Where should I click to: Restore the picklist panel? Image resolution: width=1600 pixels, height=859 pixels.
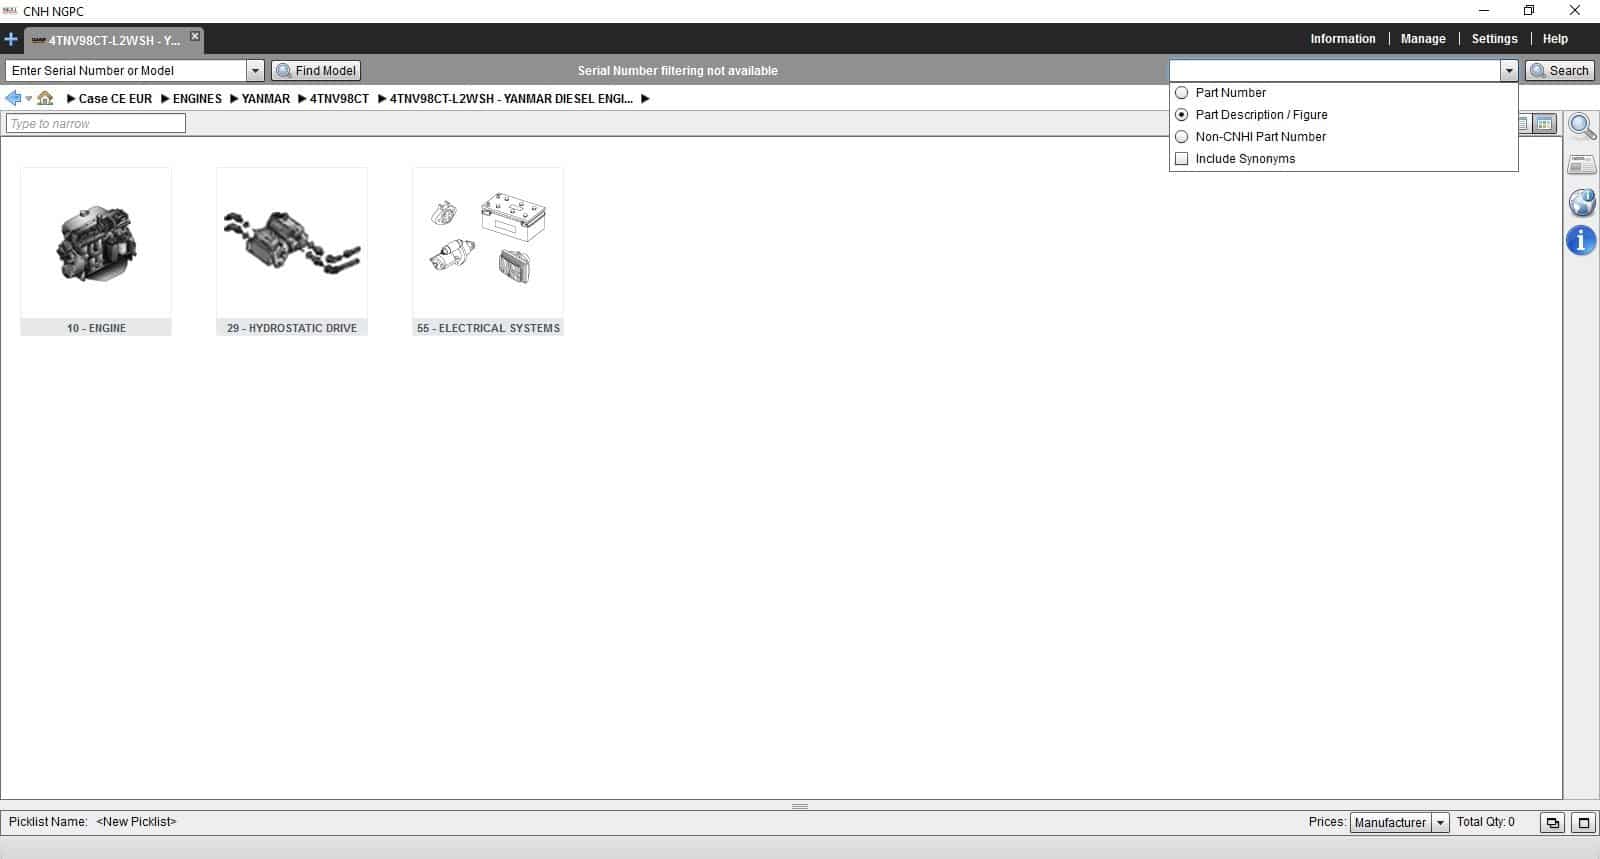(x=1552, y=823)
